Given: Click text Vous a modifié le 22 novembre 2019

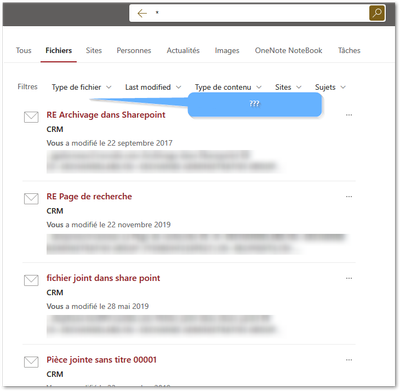Looking at the screenshot, I should [x=108, y=225].
